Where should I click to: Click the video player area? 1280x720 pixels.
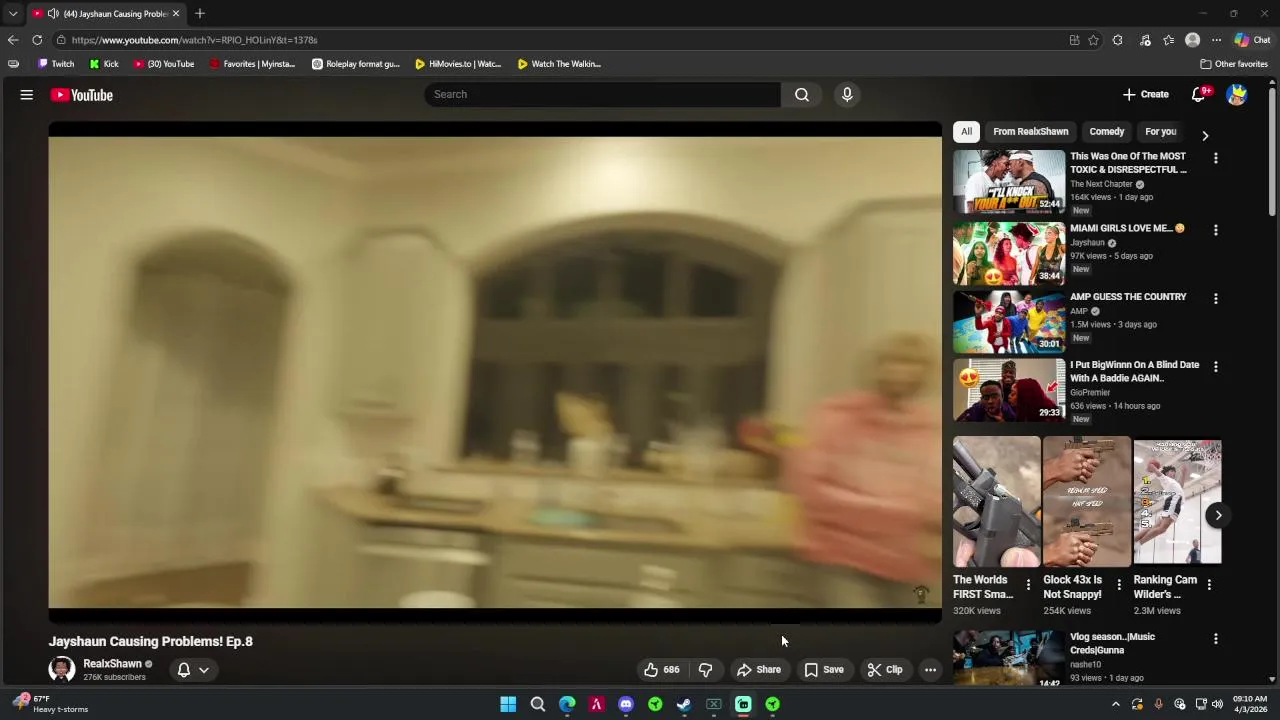click(x=495, y=372)
